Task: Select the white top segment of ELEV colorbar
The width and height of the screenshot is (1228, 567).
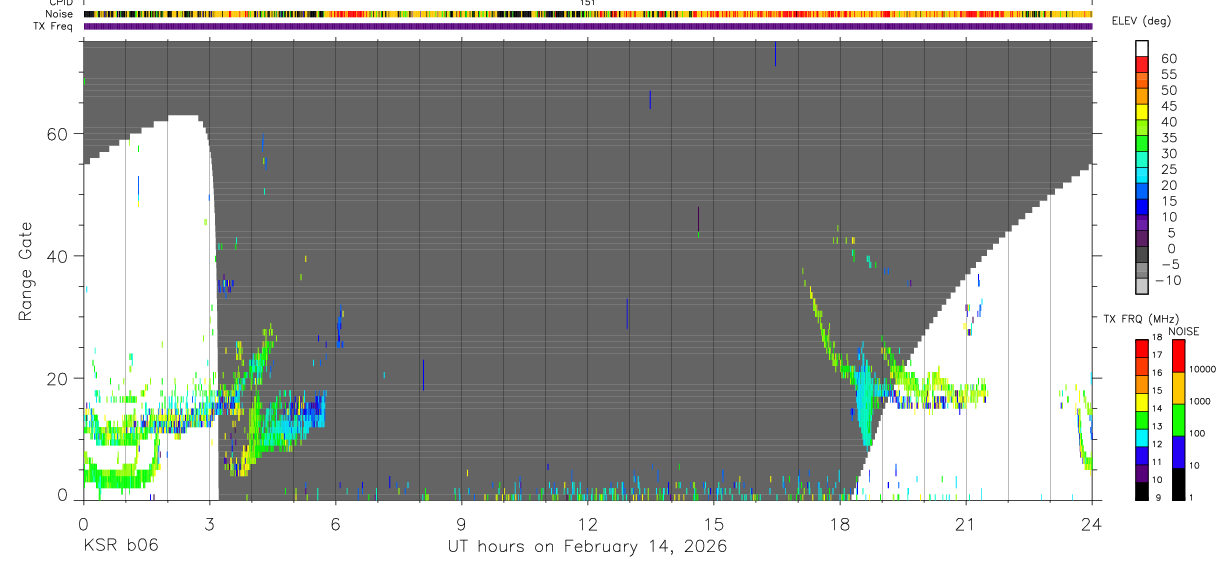Action: point(1142,49)
